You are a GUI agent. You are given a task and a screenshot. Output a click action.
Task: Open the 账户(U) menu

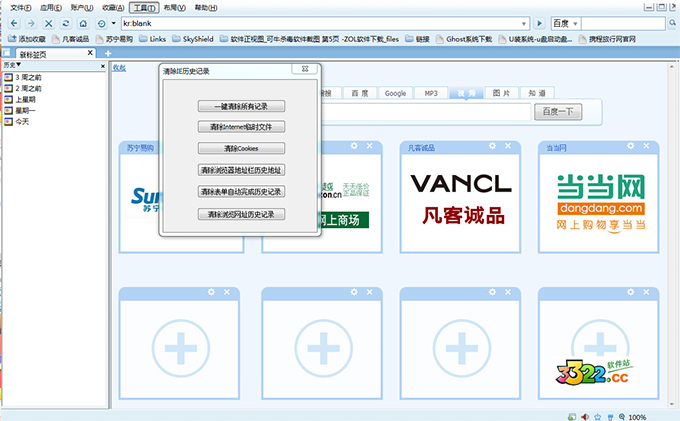click(x=82, y=8)
